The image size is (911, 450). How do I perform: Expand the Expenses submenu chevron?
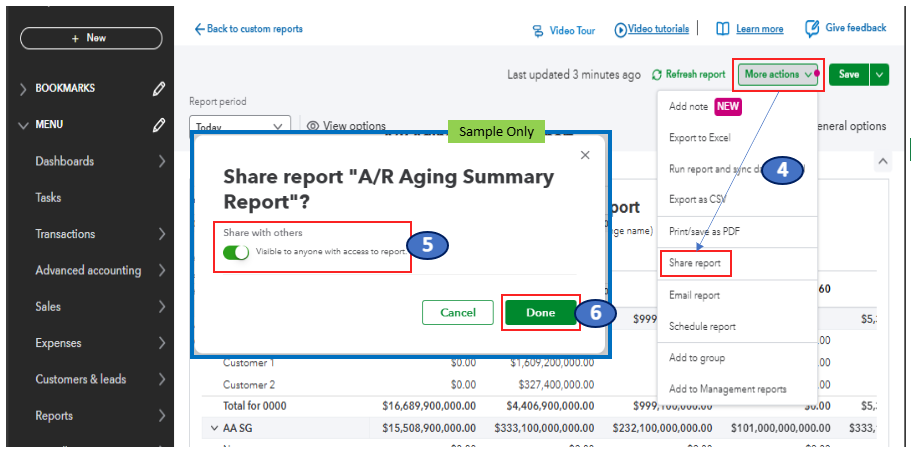[x=162, y=343]
